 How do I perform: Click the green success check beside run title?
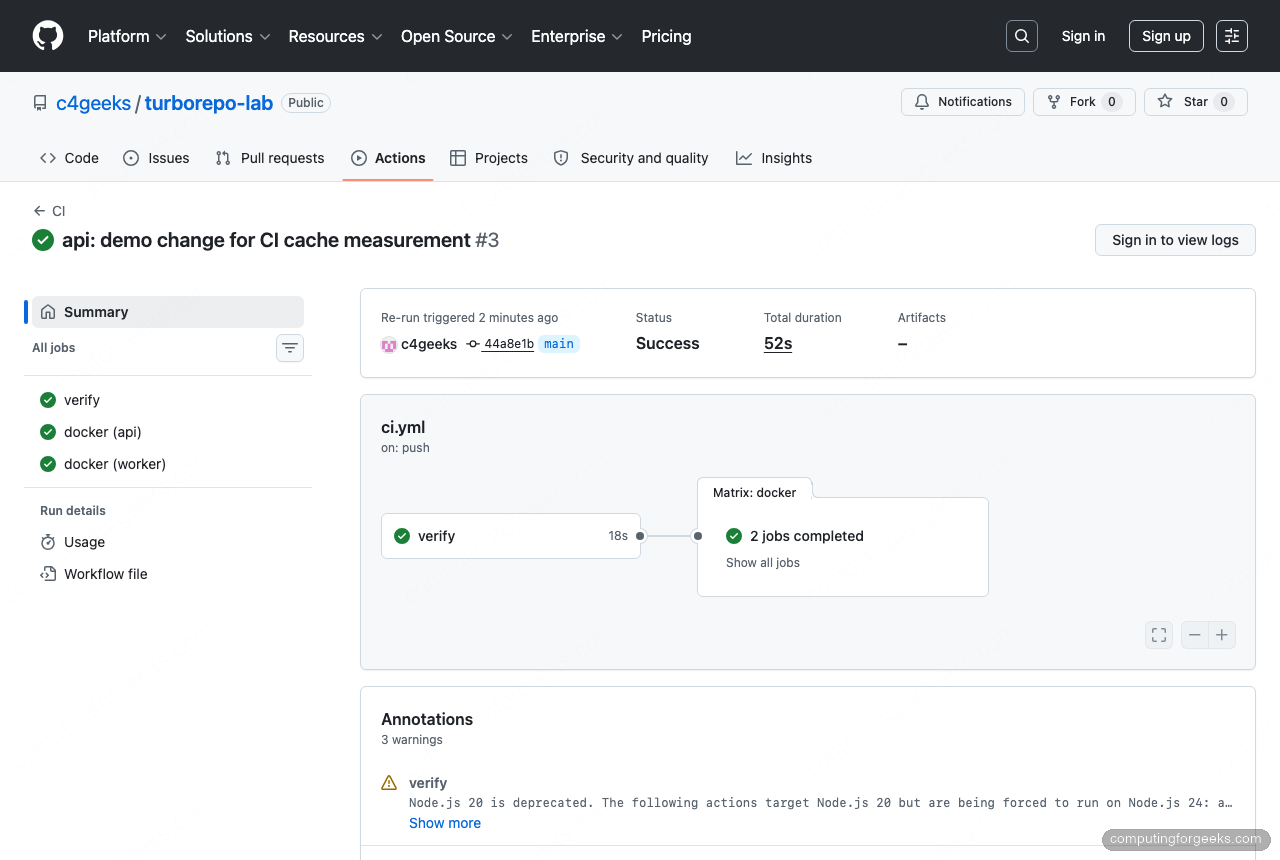click(43, 240)
